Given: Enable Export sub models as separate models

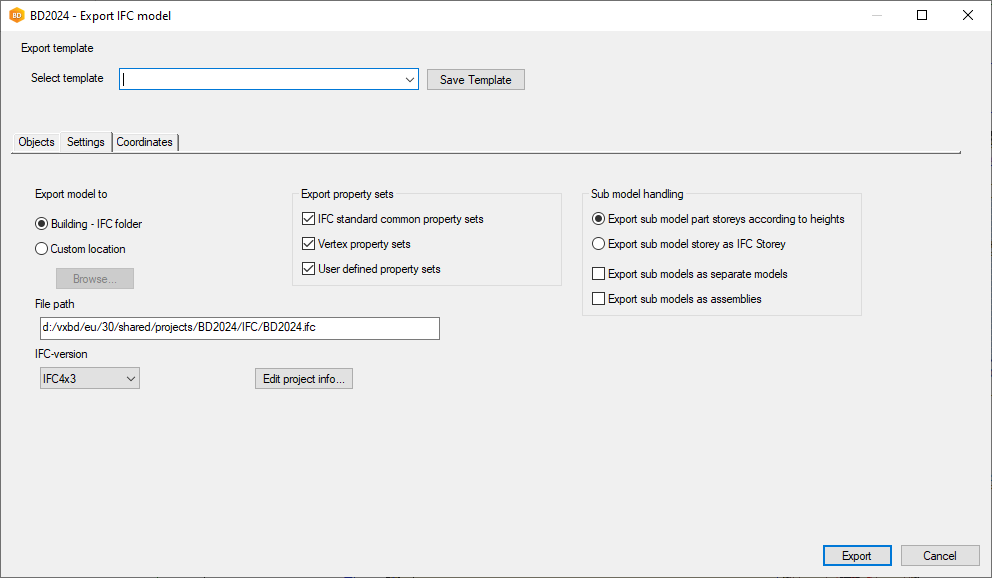Looking at the screenshot, I should (x=599, y=274).
